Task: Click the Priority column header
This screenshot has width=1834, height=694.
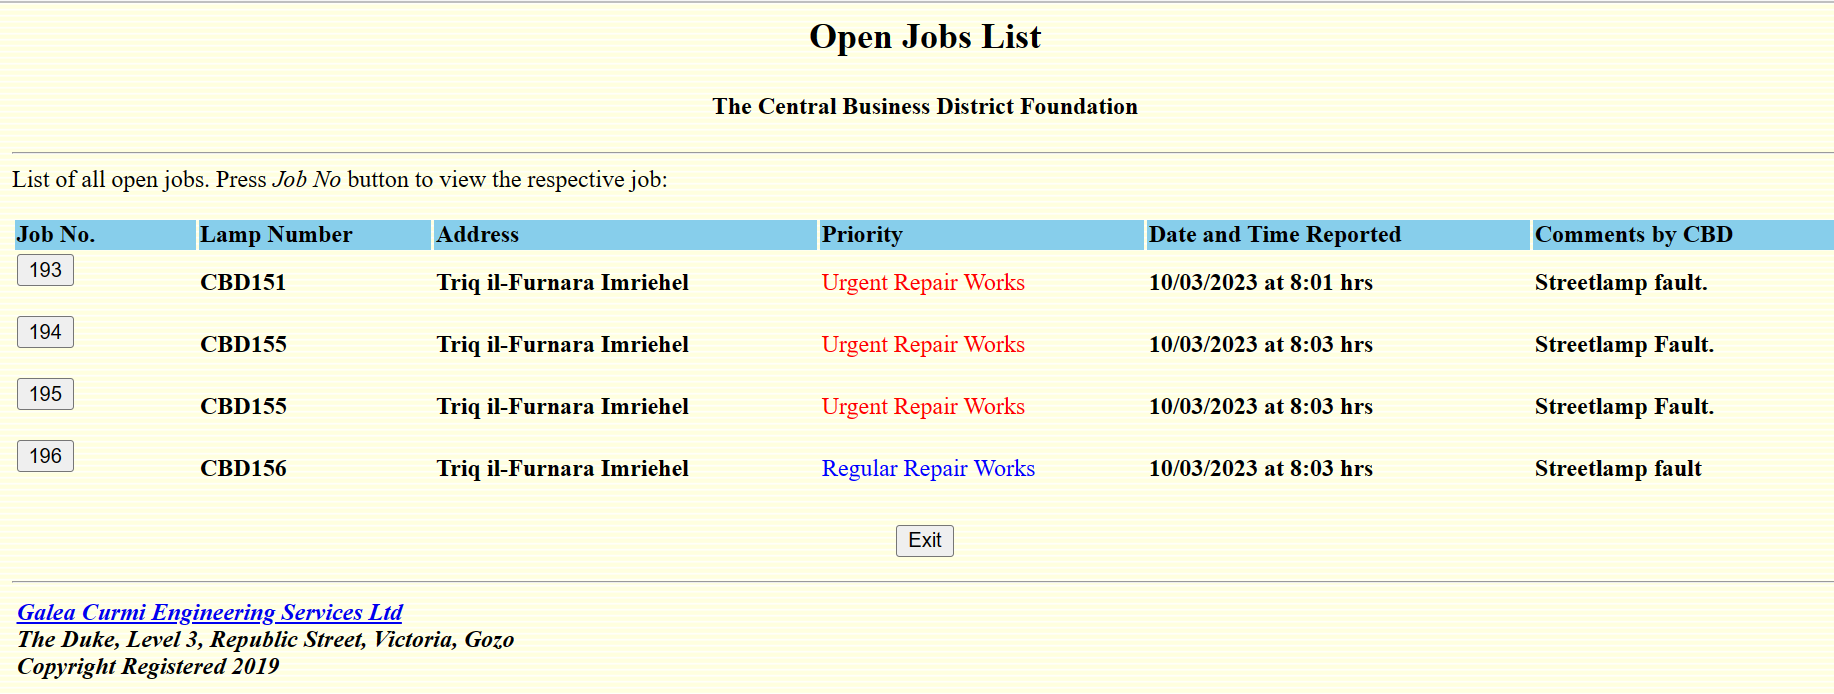Action: tap(862, 235)
